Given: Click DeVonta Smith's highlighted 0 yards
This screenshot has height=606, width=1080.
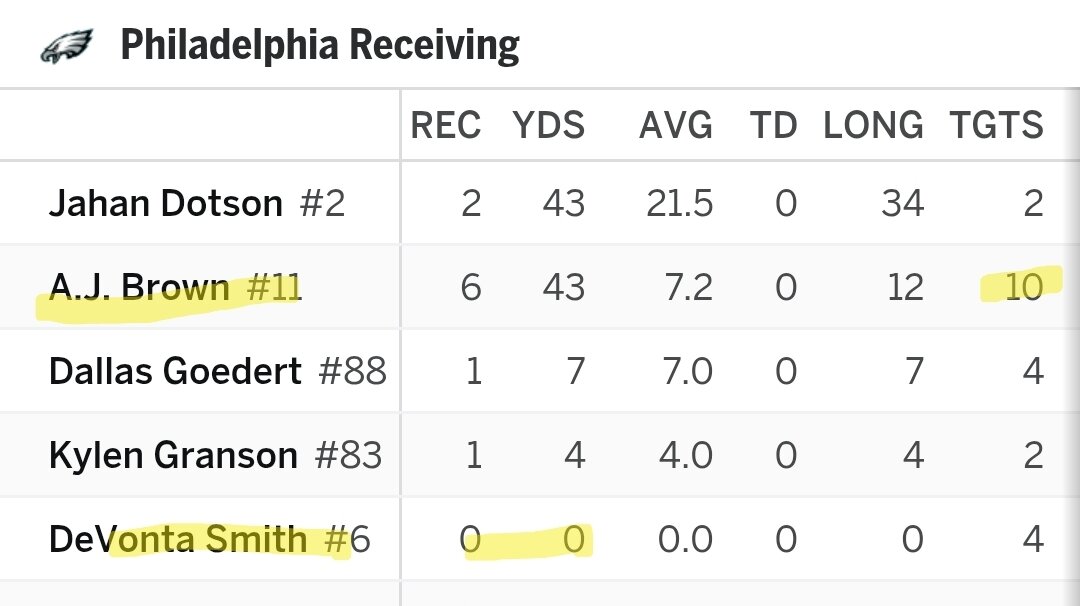Looking at the screenshot, I should point(573,540).
